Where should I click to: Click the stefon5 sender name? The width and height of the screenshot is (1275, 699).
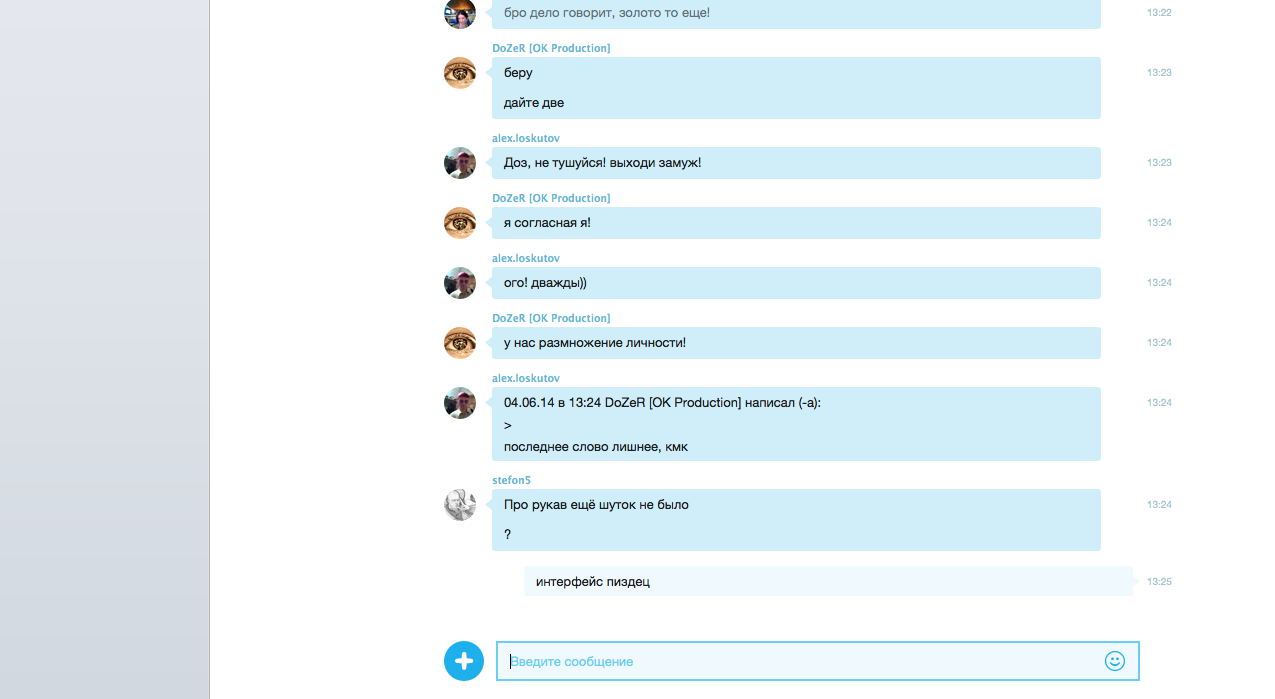pos(512,480)
